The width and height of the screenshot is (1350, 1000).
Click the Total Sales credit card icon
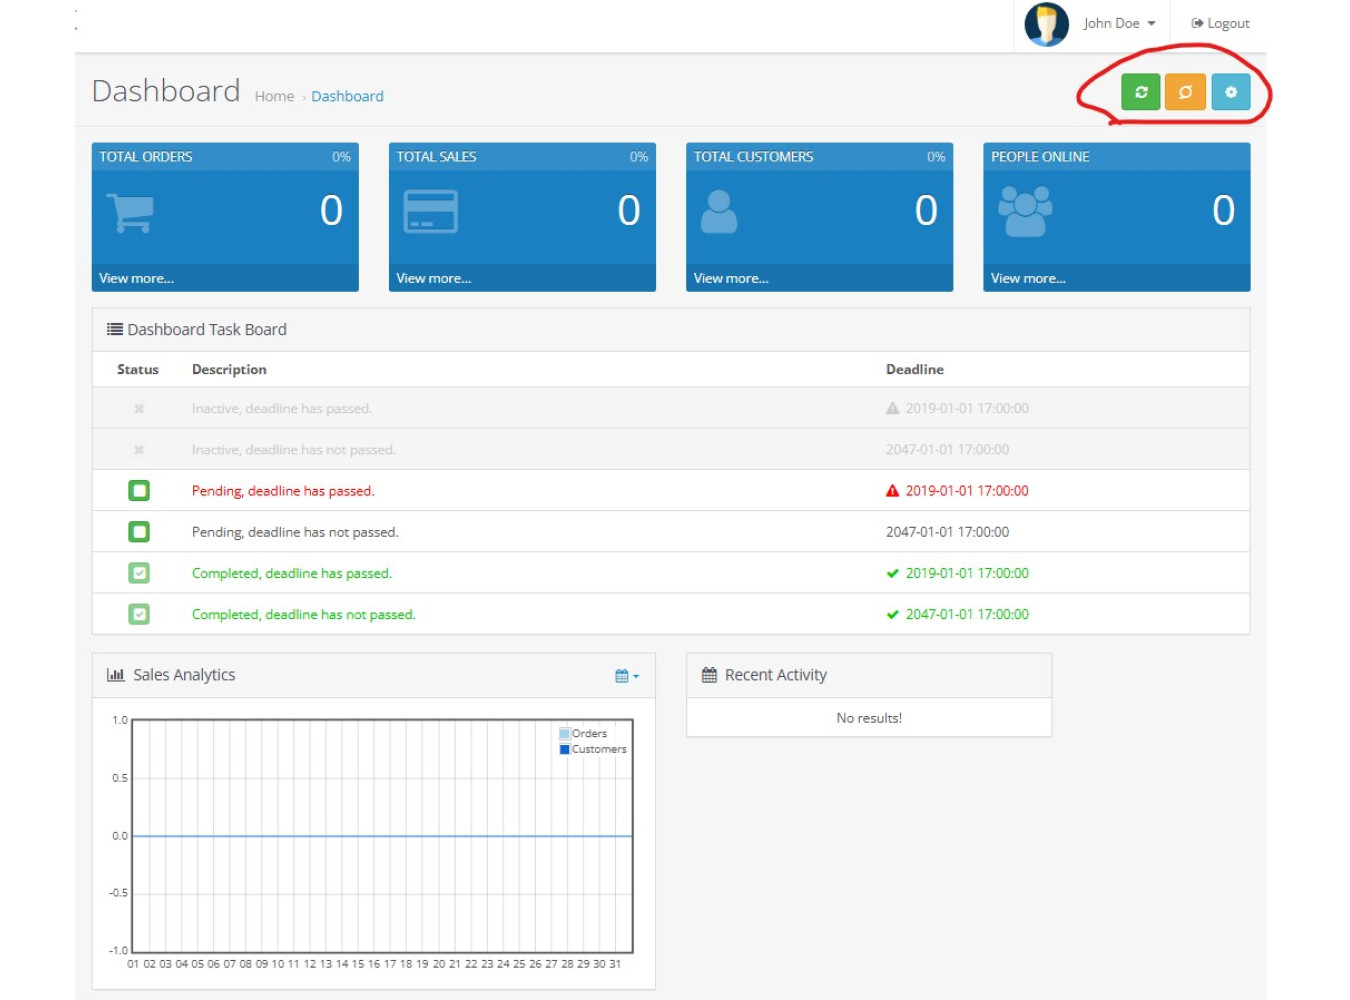(x=430, y=213)
